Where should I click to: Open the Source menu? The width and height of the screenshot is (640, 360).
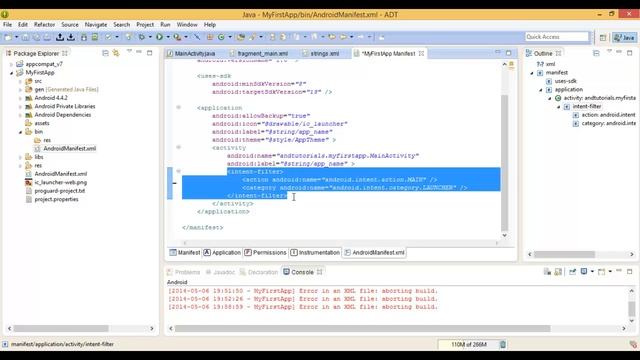70,24
